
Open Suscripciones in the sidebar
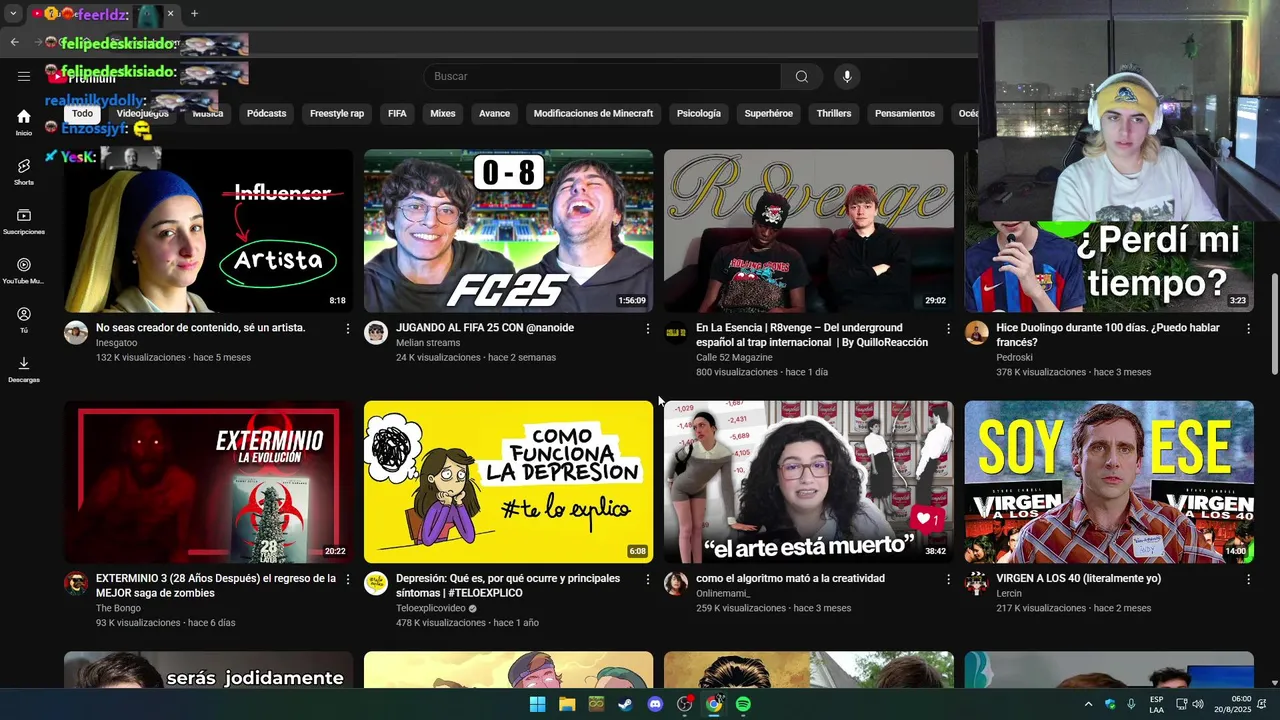[x=24, y=221]
